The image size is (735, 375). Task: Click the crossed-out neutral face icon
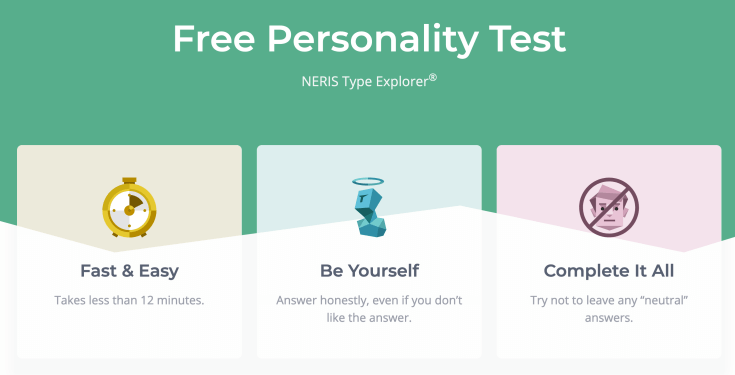pyautogui.click(x=609, y=207)
